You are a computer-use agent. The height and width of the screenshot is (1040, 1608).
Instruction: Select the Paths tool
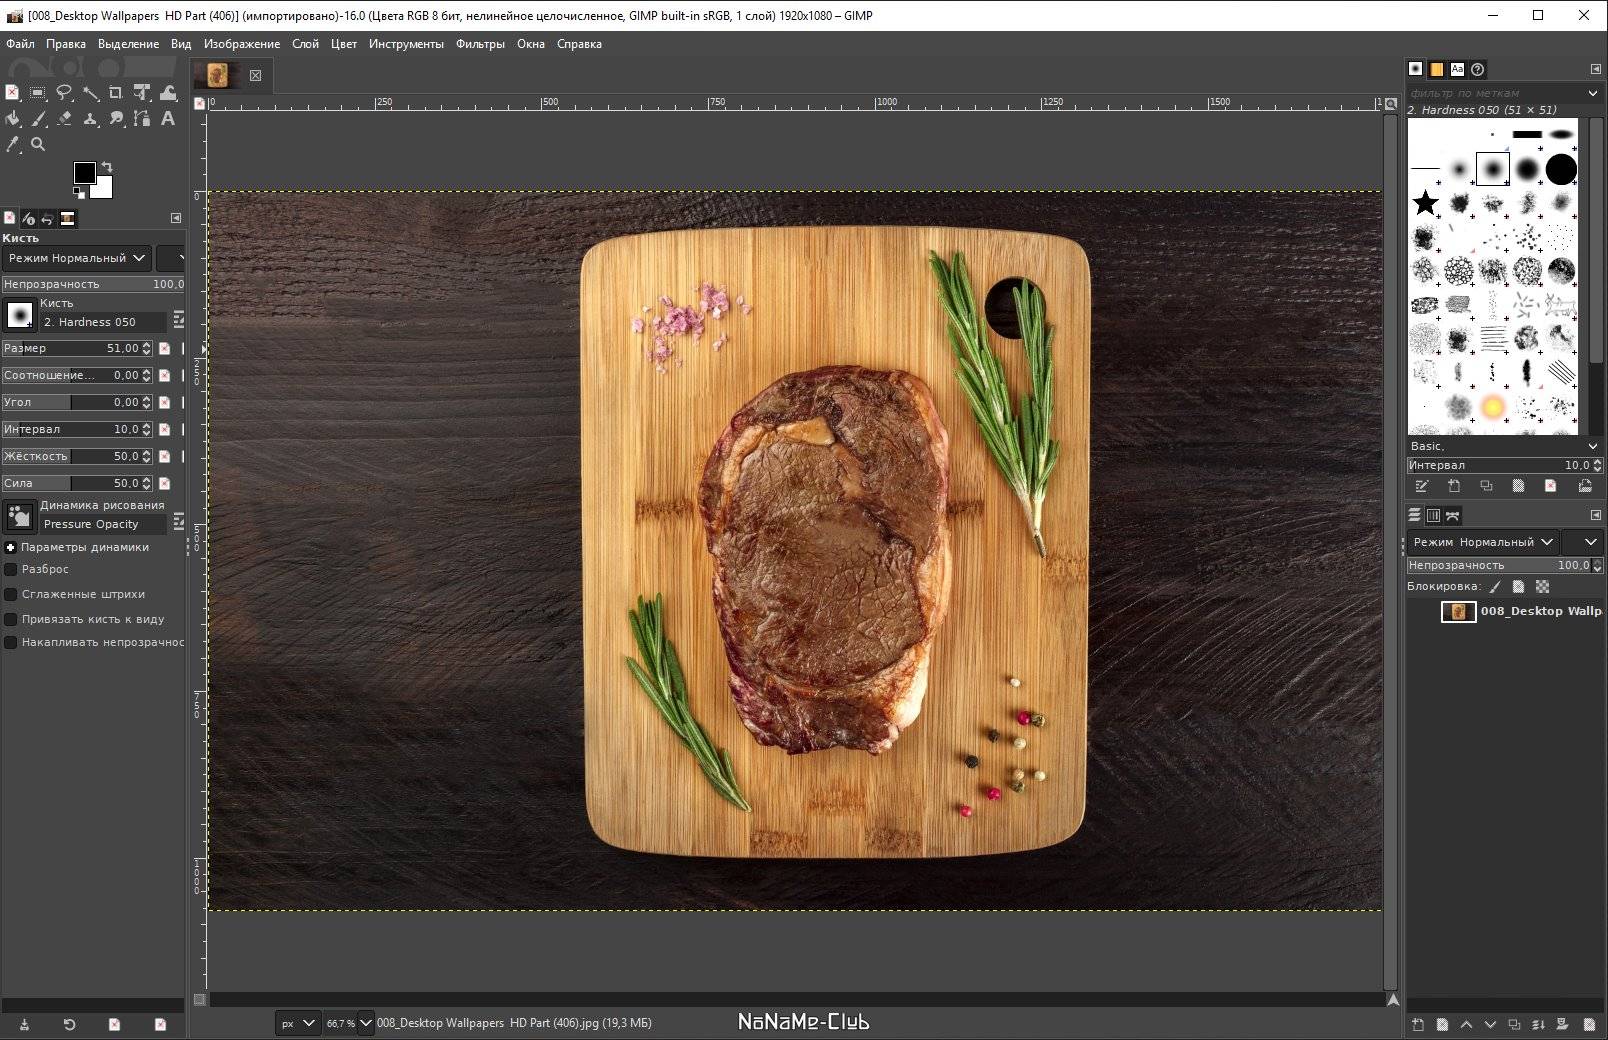pyautogui.click(x=142, y=119)
